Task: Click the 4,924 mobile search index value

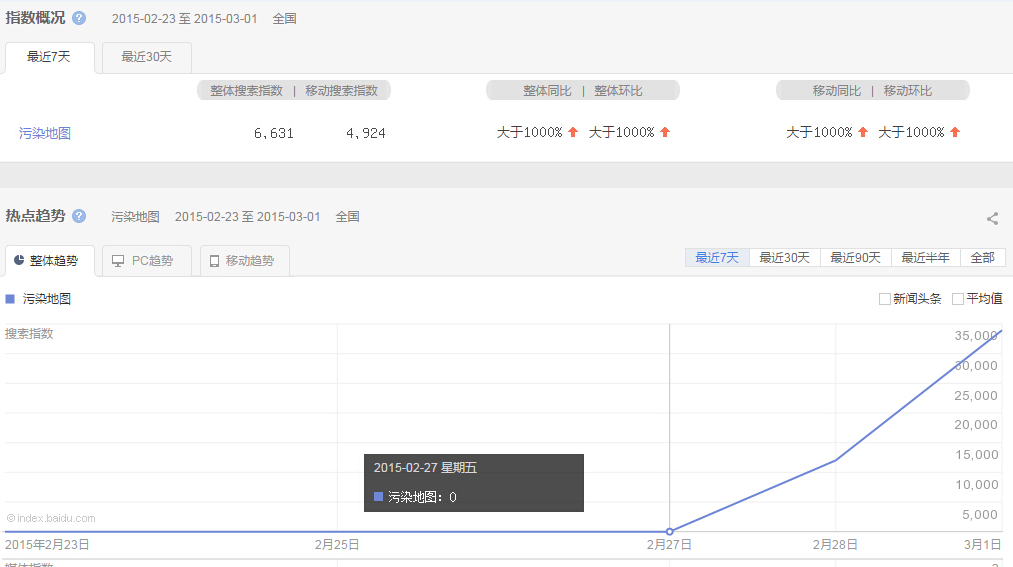Action: [366, 133]
